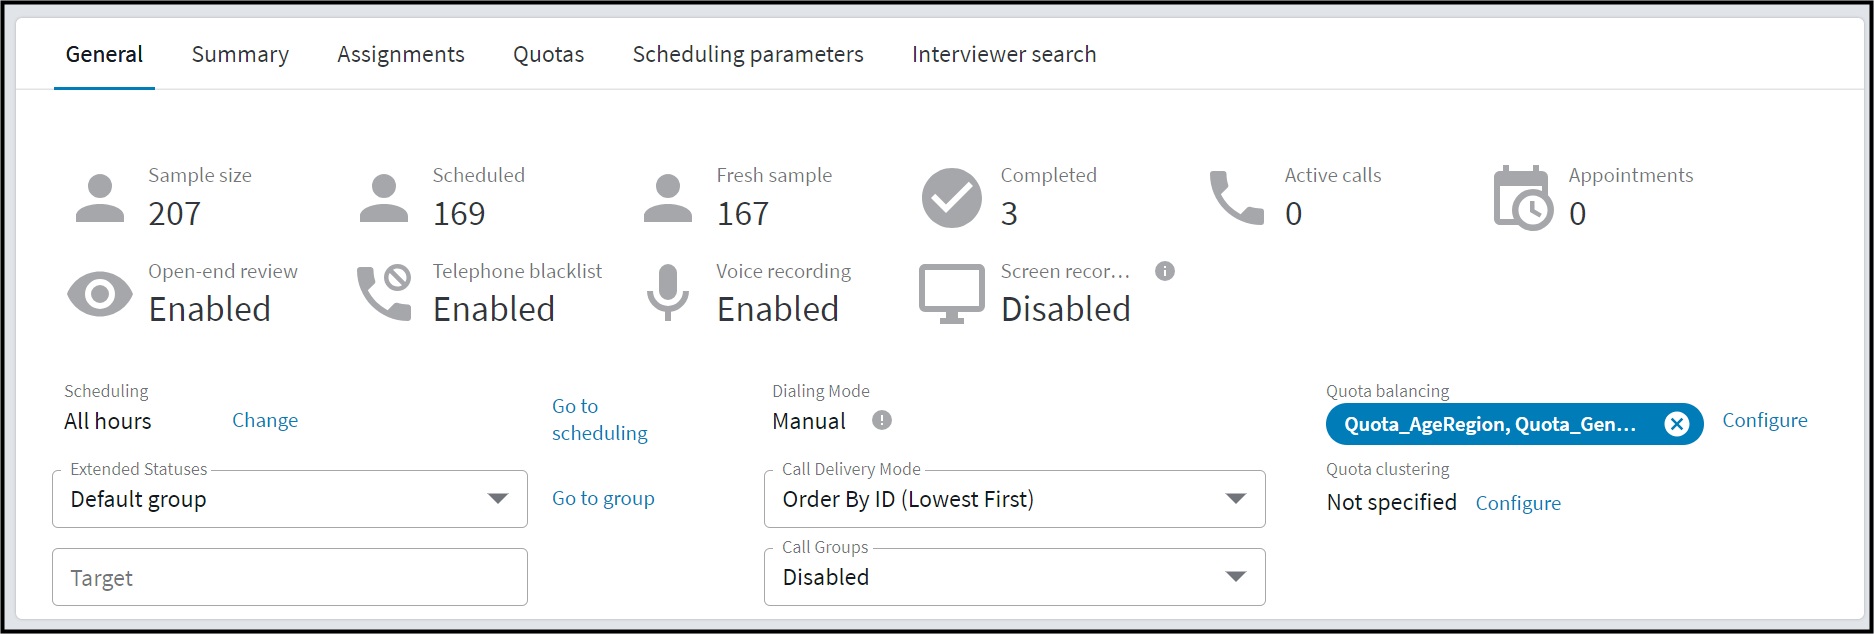This screenshot has height=634, width=1874.
Task: Click the Telephone blacklist phone icon
Action: (x=384, y=292)
